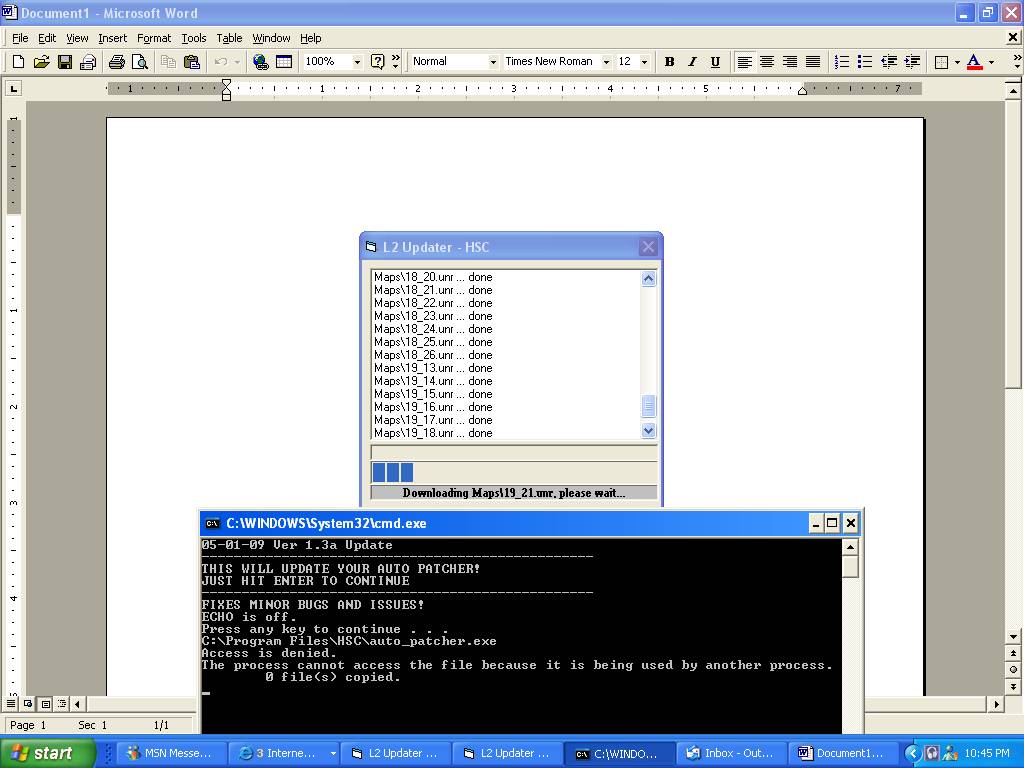1024x768 pixels.
Task: Open the Window menu
Action: 271,38
